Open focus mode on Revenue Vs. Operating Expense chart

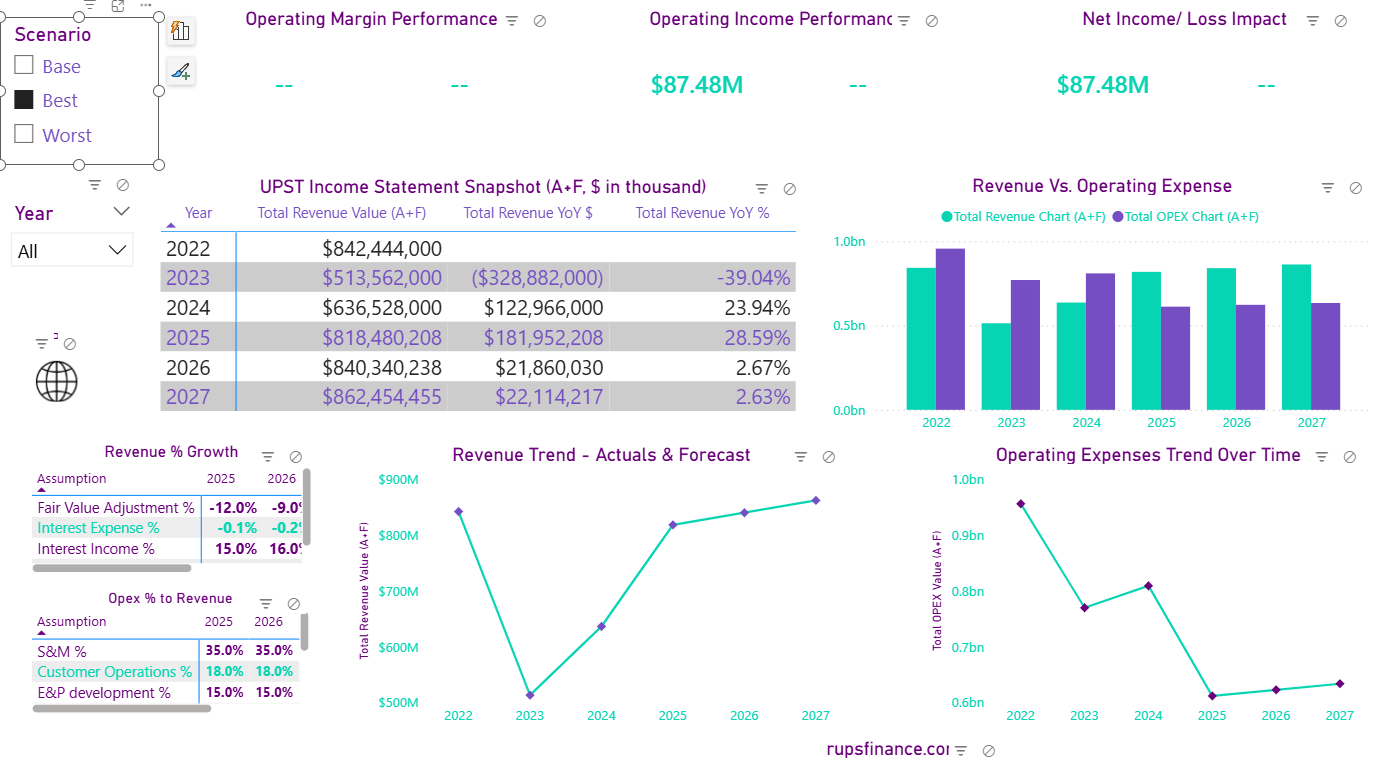coord(1356,187)
